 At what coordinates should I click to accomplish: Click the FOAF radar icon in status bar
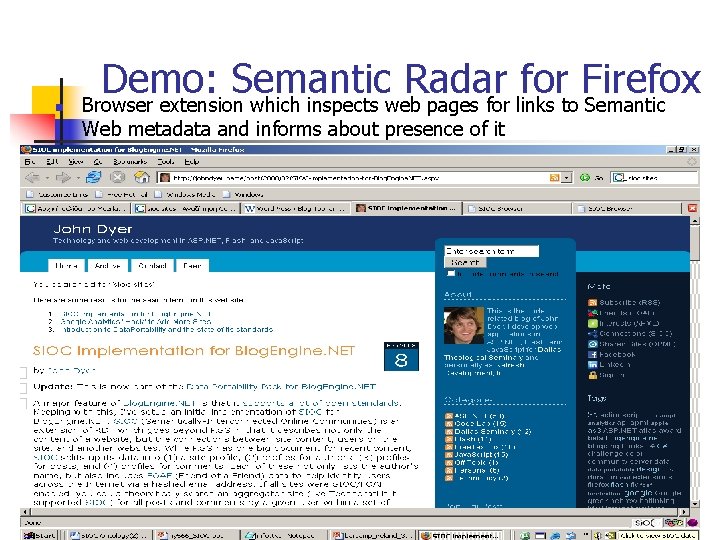[x=673, y=523]
